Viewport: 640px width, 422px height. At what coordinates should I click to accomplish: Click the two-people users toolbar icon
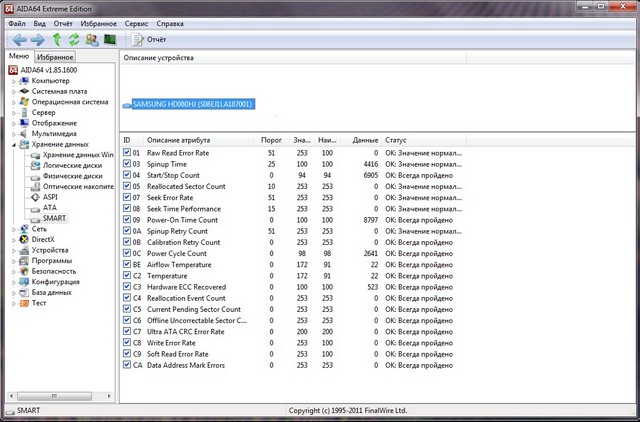point(92,40)
